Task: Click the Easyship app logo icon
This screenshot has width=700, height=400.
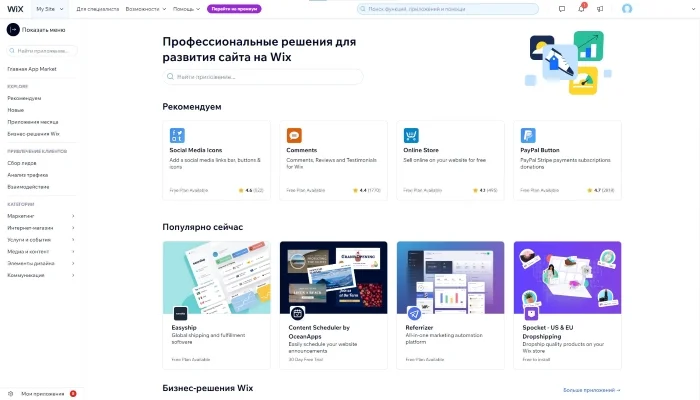Action: pos(180,313)
